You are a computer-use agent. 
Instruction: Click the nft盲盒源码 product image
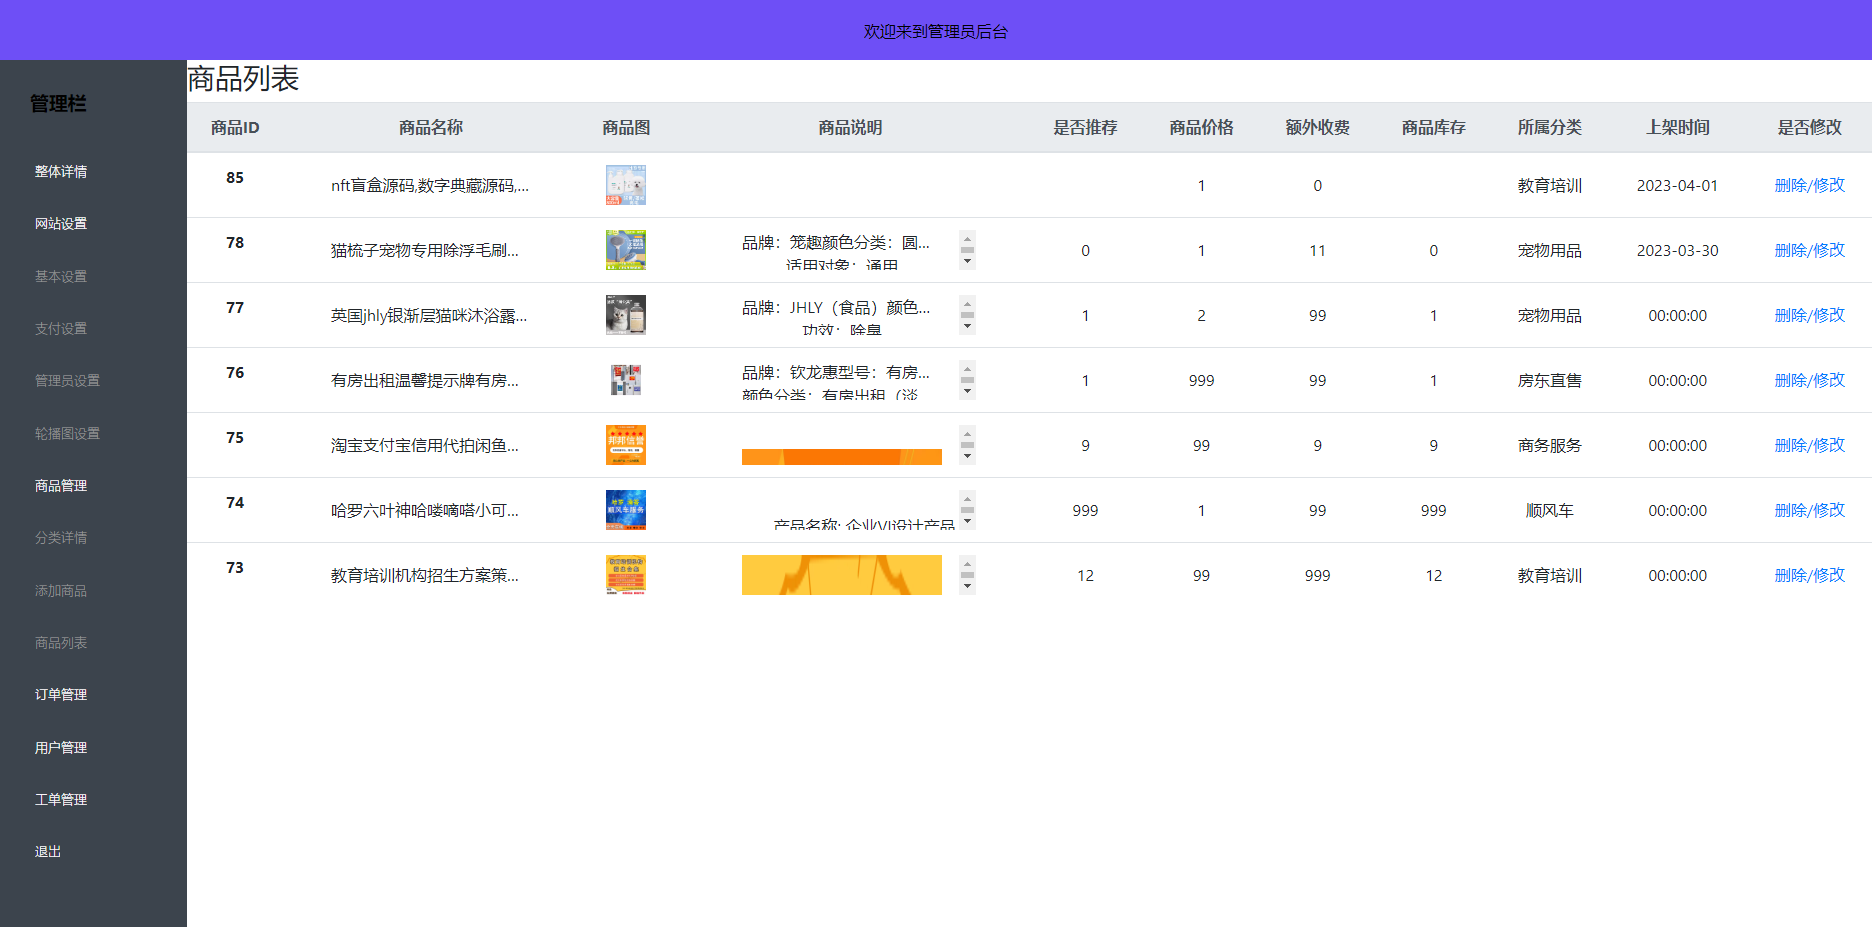625,185
